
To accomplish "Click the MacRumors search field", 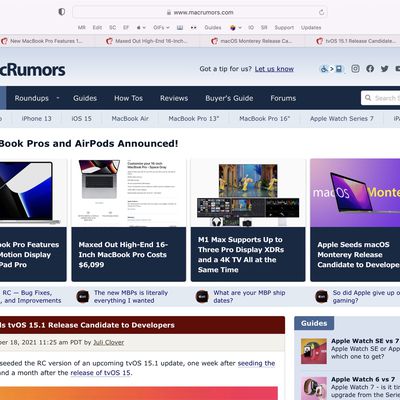I will pyautogui.click(x=381, y=98).
